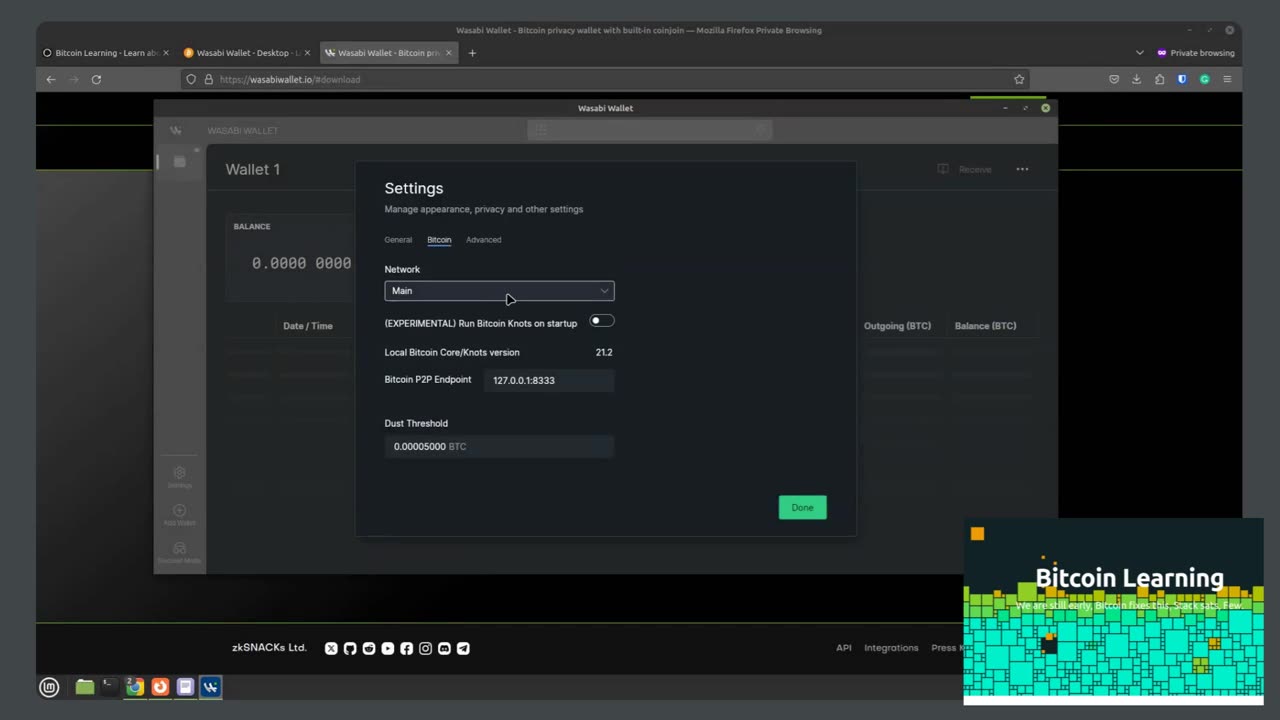Click the Date / Time column header
This screenshot has width=1280, height=720.
308,326
